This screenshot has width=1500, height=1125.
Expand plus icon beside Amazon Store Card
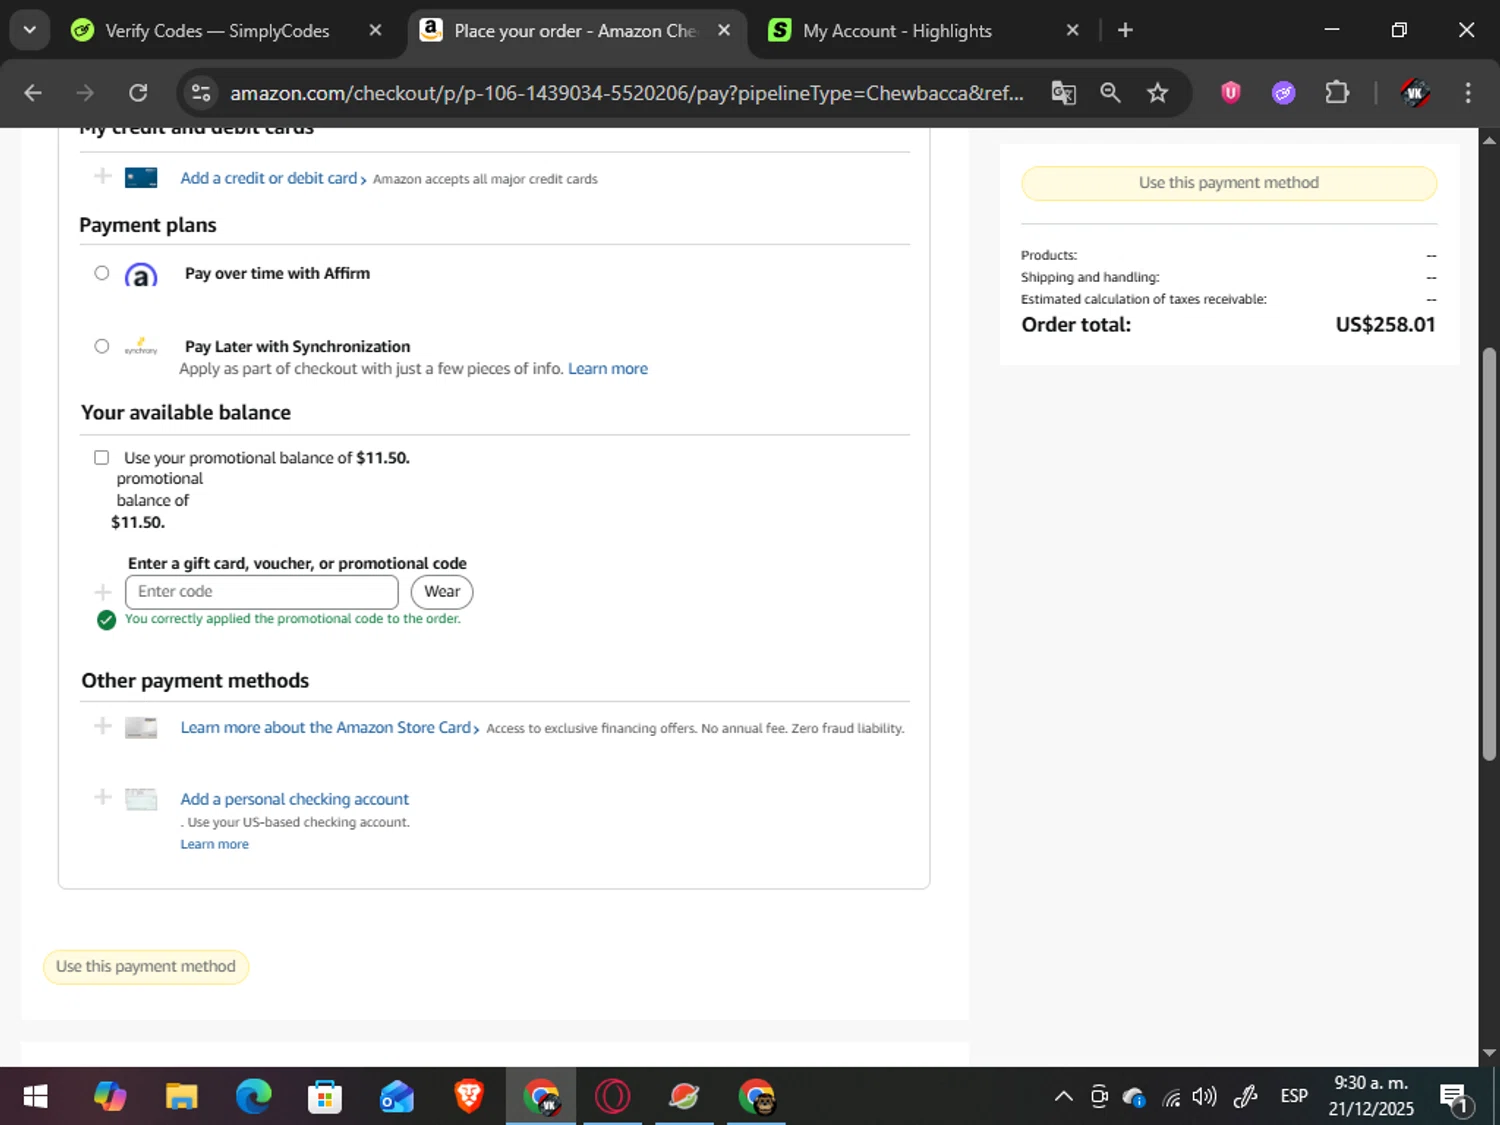(102, 726)
